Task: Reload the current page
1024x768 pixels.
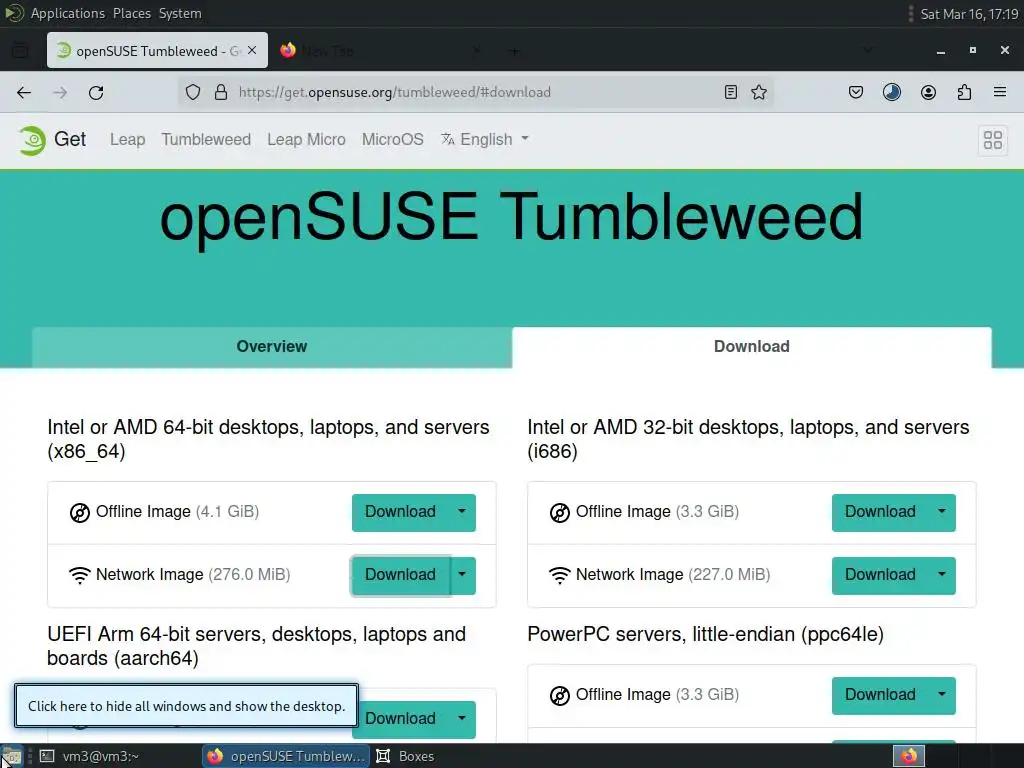Action: tap(96, 93)
